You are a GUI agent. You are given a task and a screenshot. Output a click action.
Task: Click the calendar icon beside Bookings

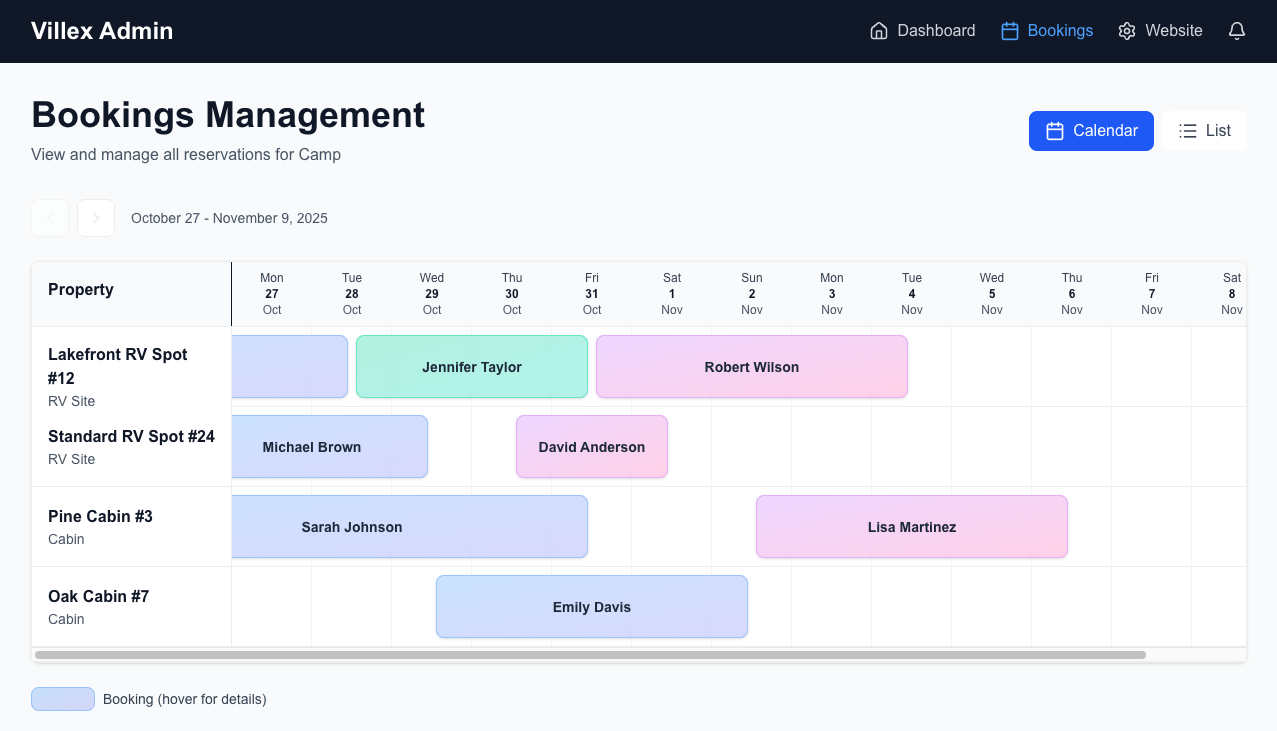pos(1010,31)
